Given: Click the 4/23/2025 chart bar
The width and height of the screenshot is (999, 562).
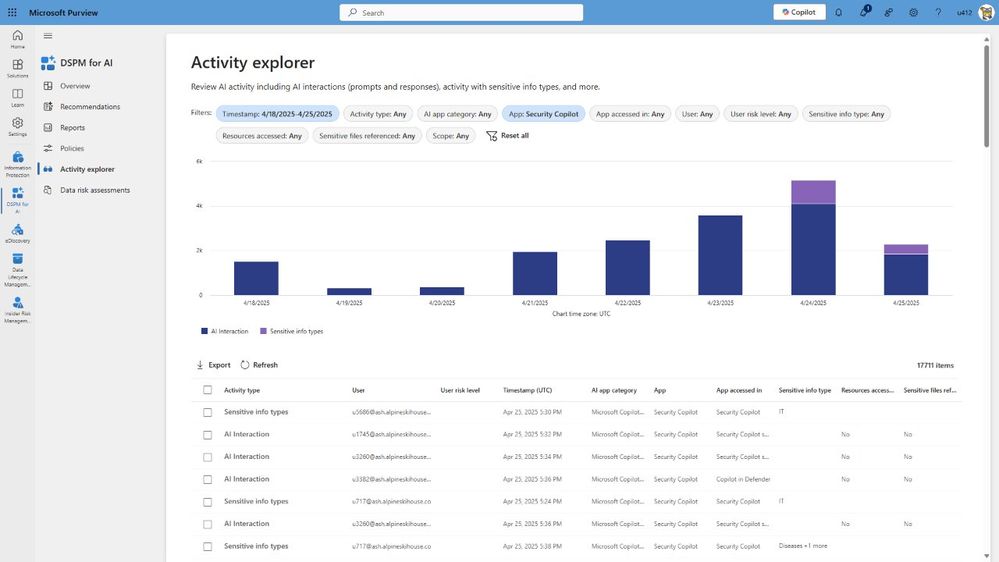Looking at the screenshot, I should (x=720, y=255).
